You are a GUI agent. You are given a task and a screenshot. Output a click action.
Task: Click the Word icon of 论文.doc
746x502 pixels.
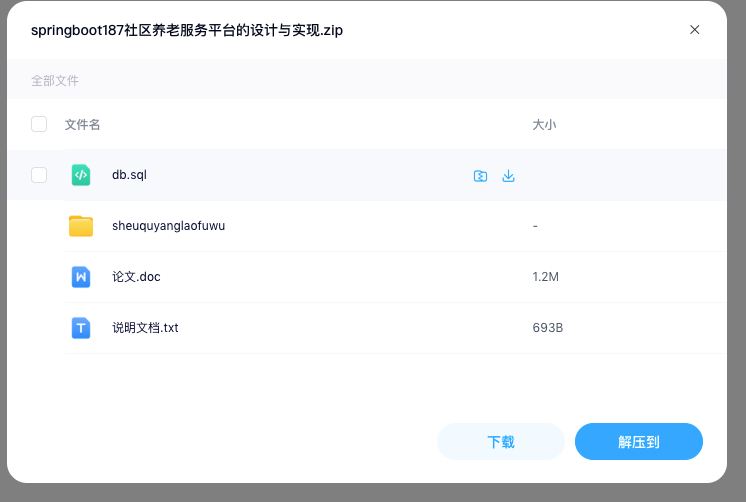click(x=81, y=276)
